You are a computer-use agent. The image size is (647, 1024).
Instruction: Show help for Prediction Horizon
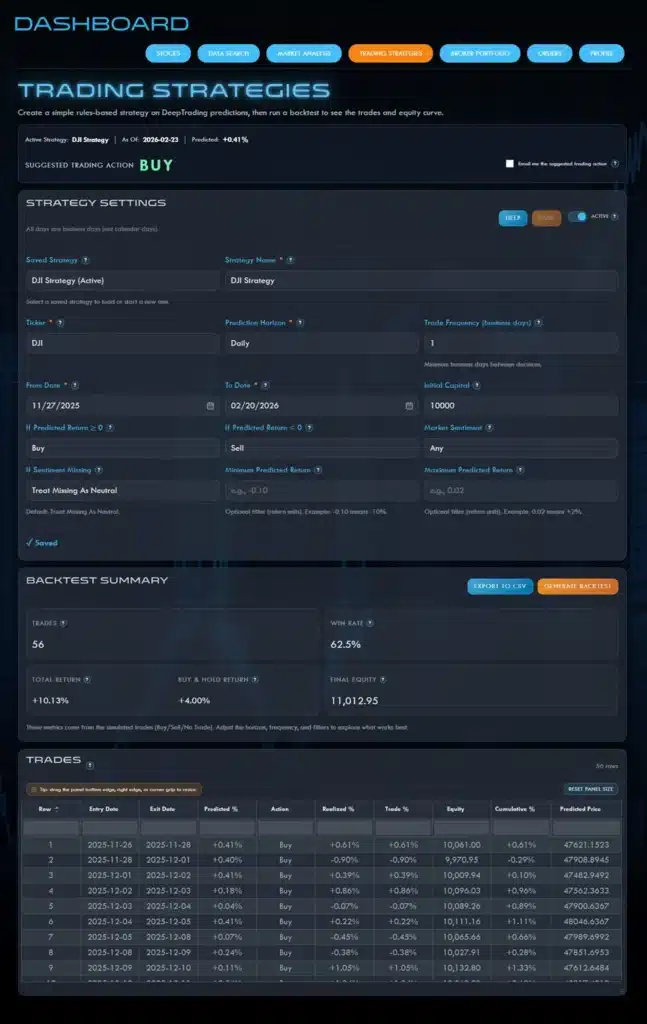[x=300, y=323]
